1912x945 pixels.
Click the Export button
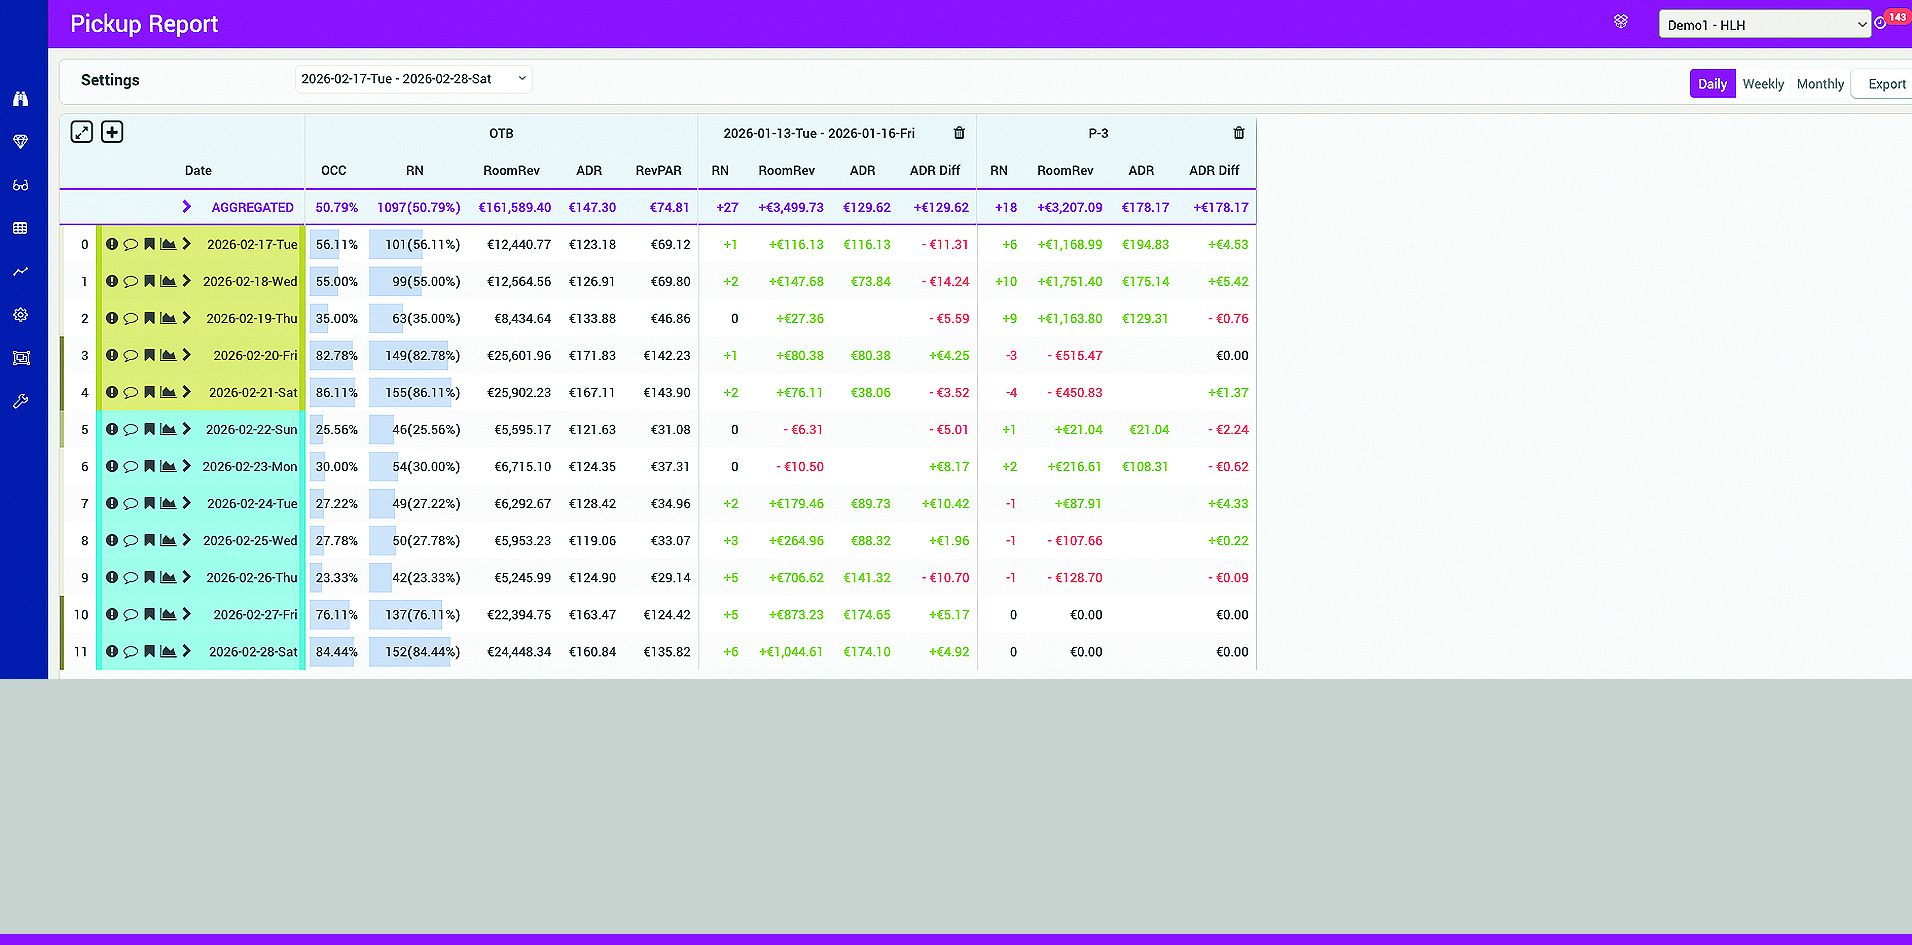tap(1886, 84)
